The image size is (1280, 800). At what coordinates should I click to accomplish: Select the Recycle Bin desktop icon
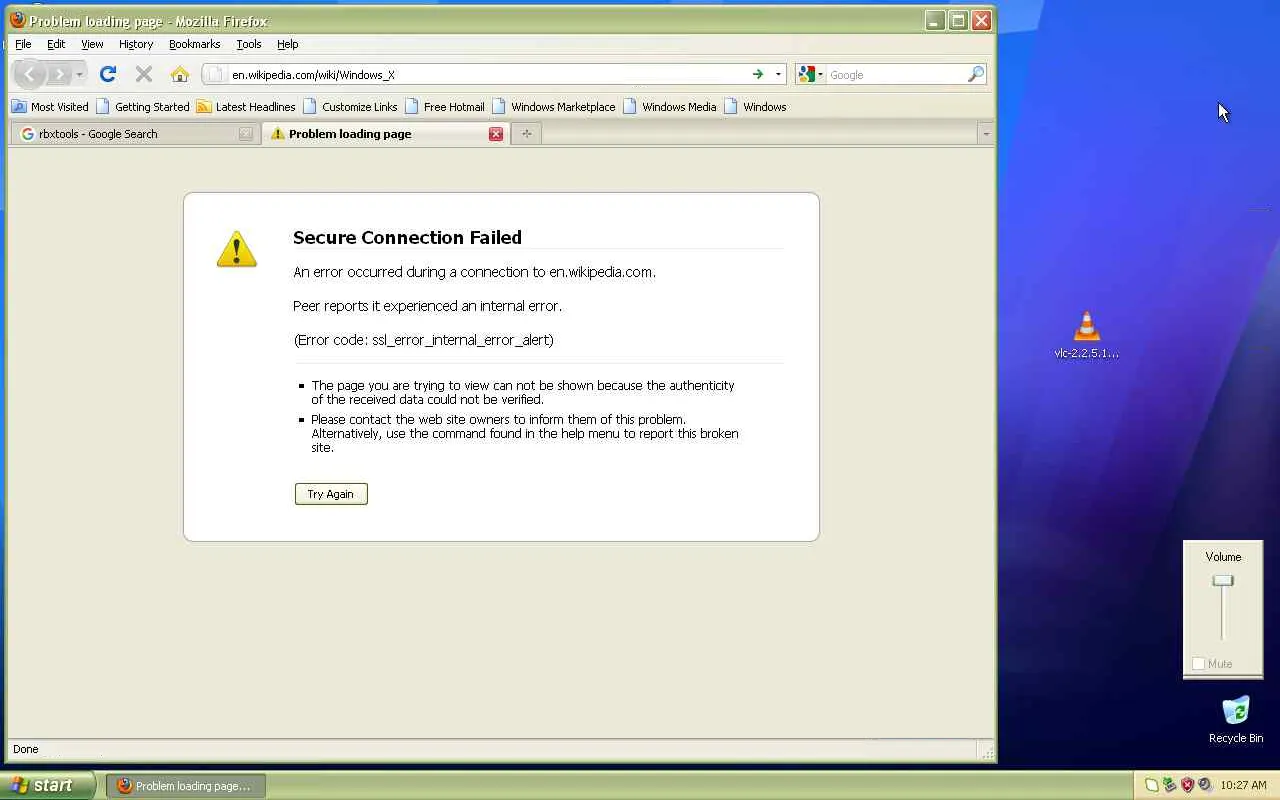coord(1236,720)
